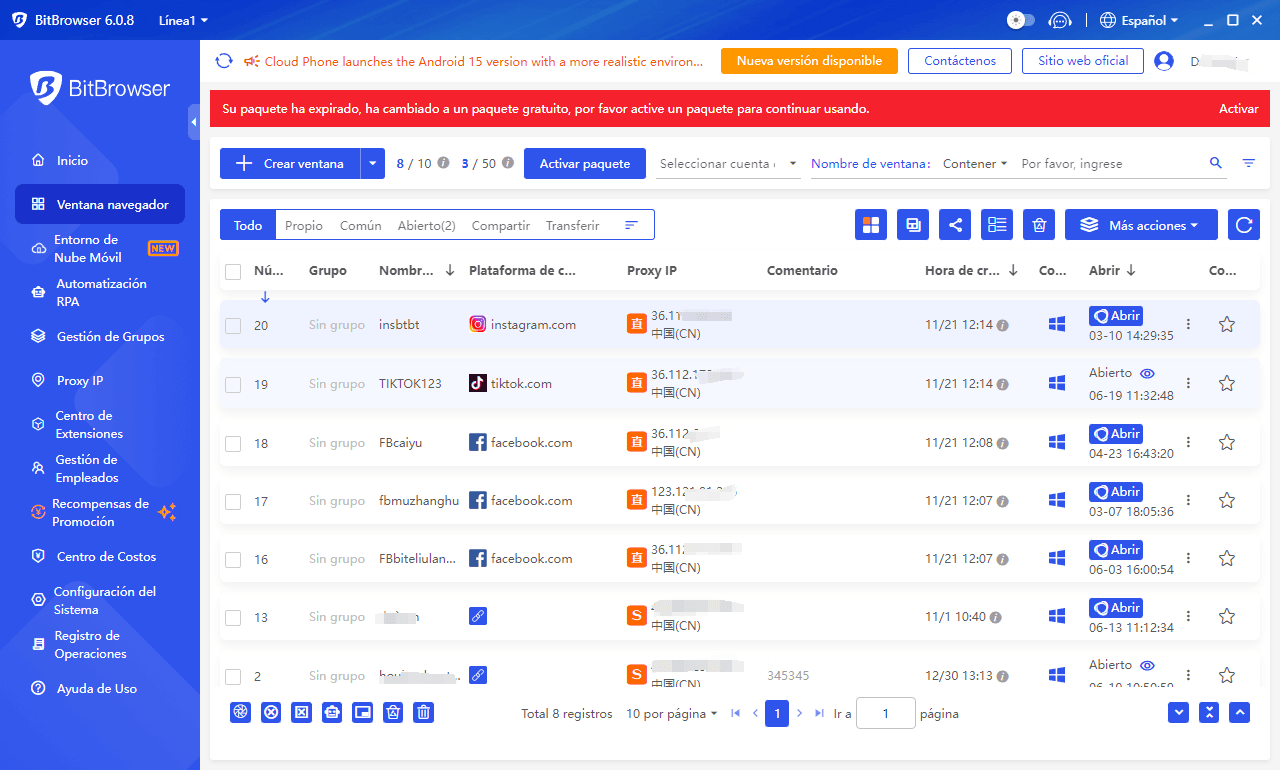Expand the Crear ventana dropdown arrow
Screen dimensions: 1280x770
click(372, 163)
